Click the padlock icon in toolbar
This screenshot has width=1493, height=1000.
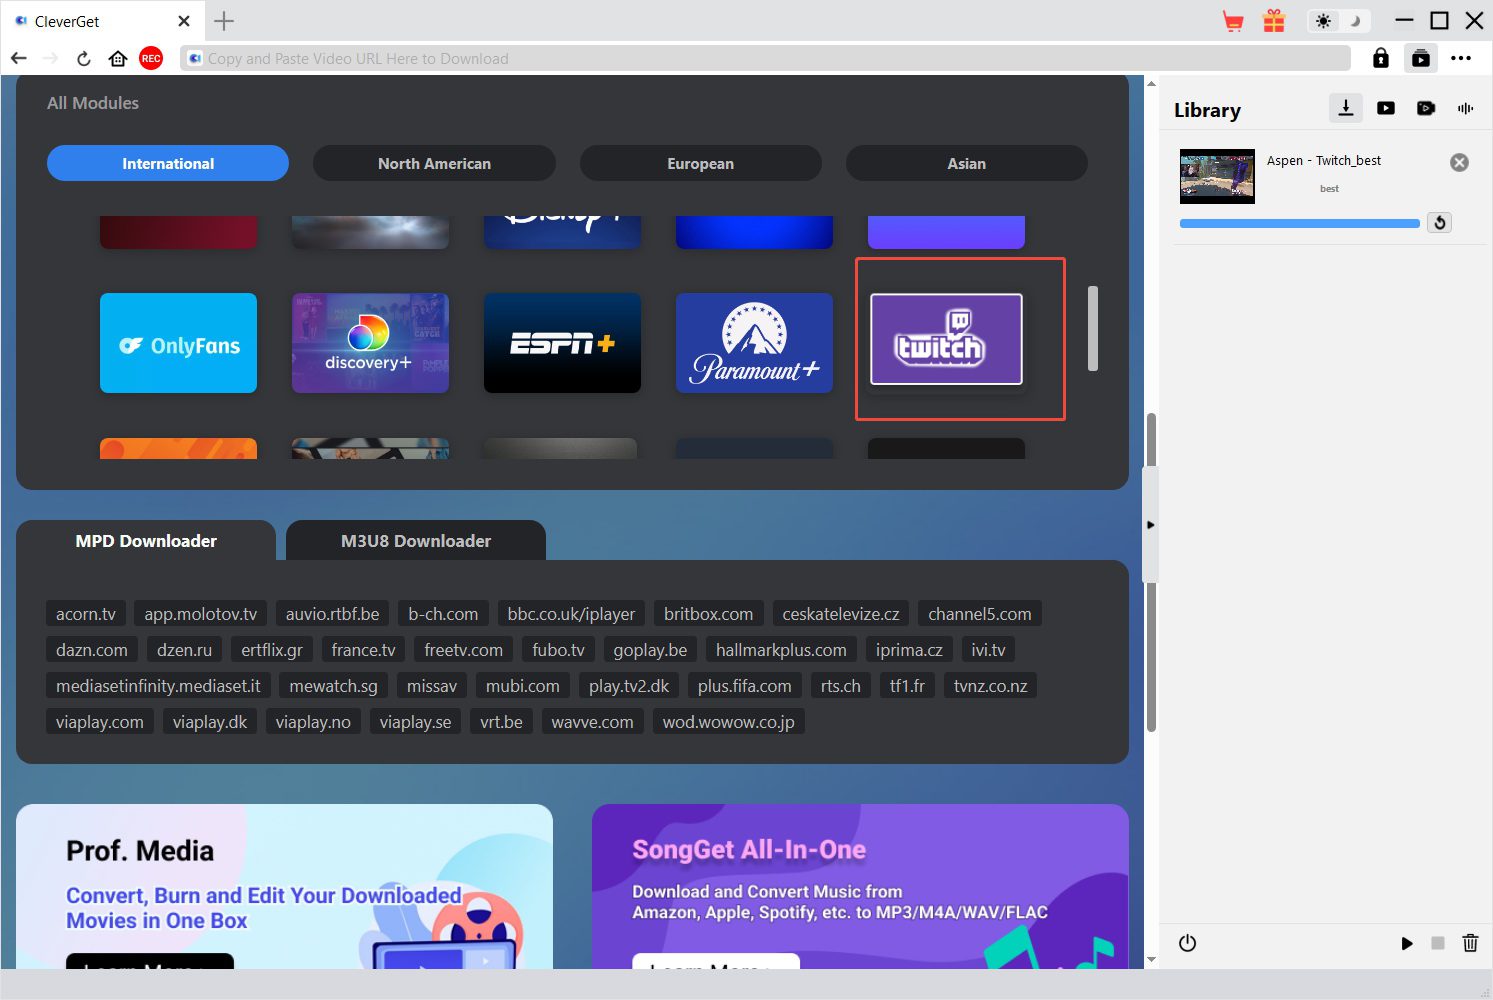pos(1380,59)
